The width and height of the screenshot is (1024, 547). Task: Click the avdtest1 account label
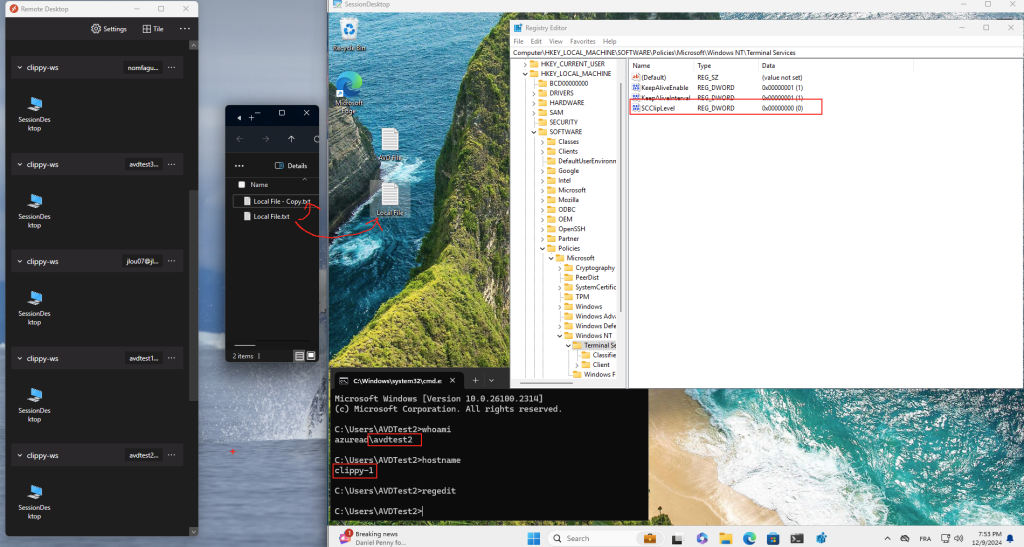click(143, 358)
